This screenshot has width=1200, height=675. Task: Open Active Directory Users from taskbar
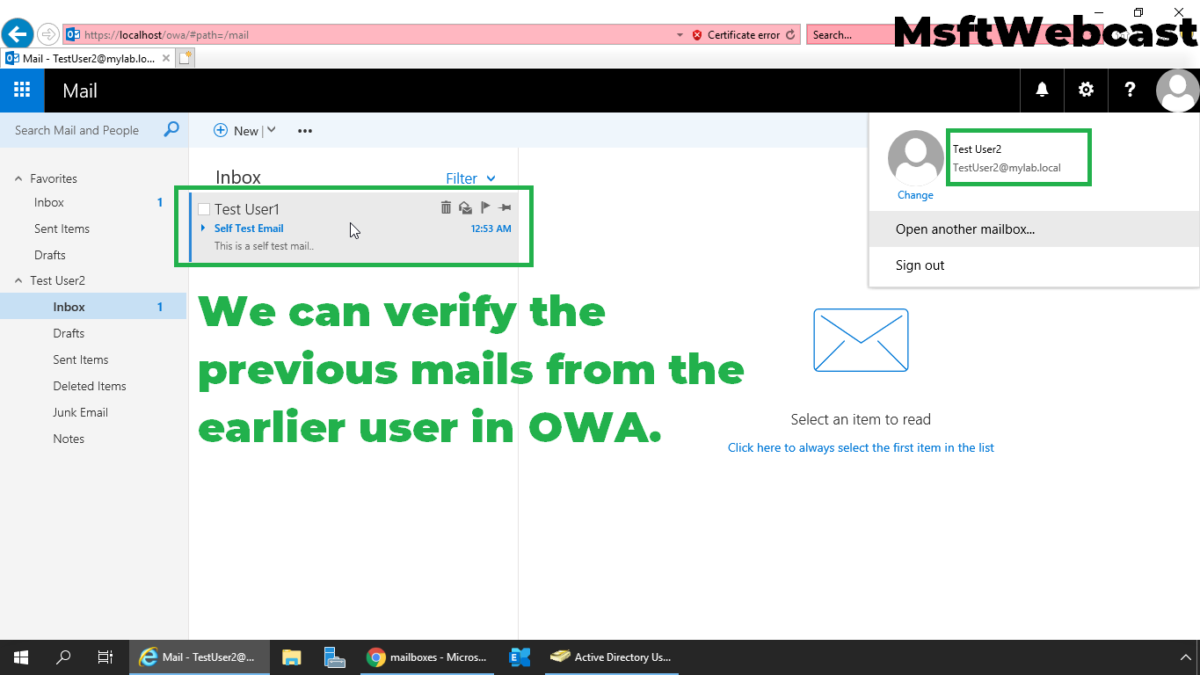(611, 657)
